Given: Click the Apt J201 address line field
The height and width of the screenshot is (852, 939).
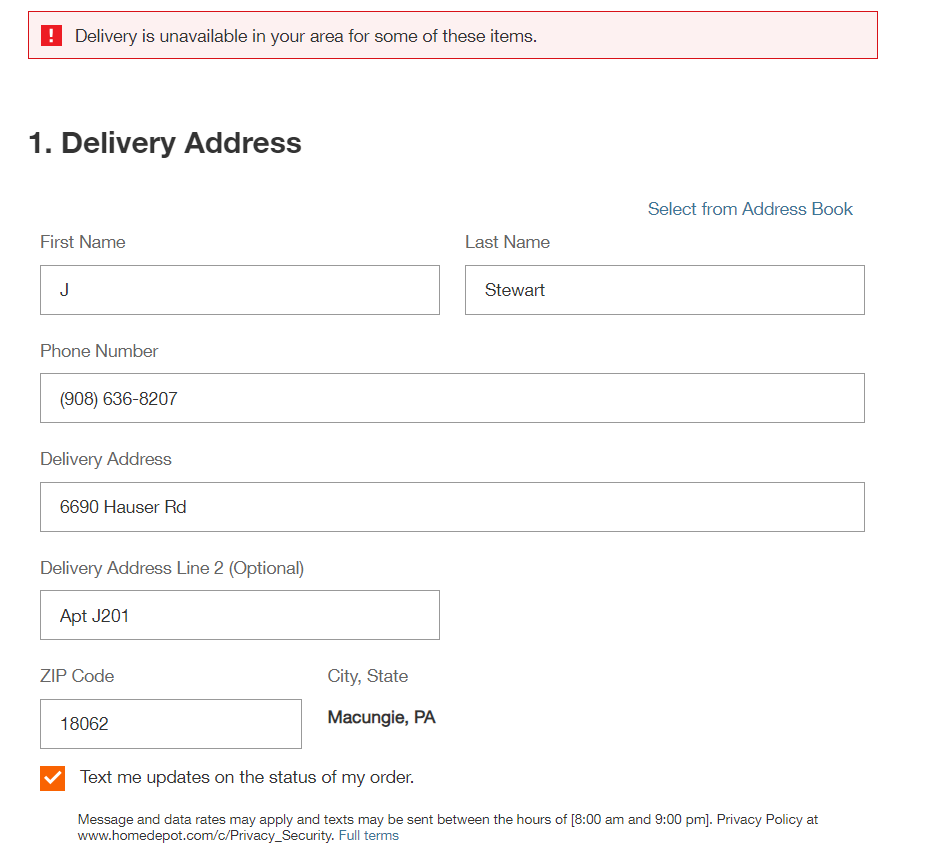Looking at the screenshot, I should pyautogui.click(x=240, y=615).
